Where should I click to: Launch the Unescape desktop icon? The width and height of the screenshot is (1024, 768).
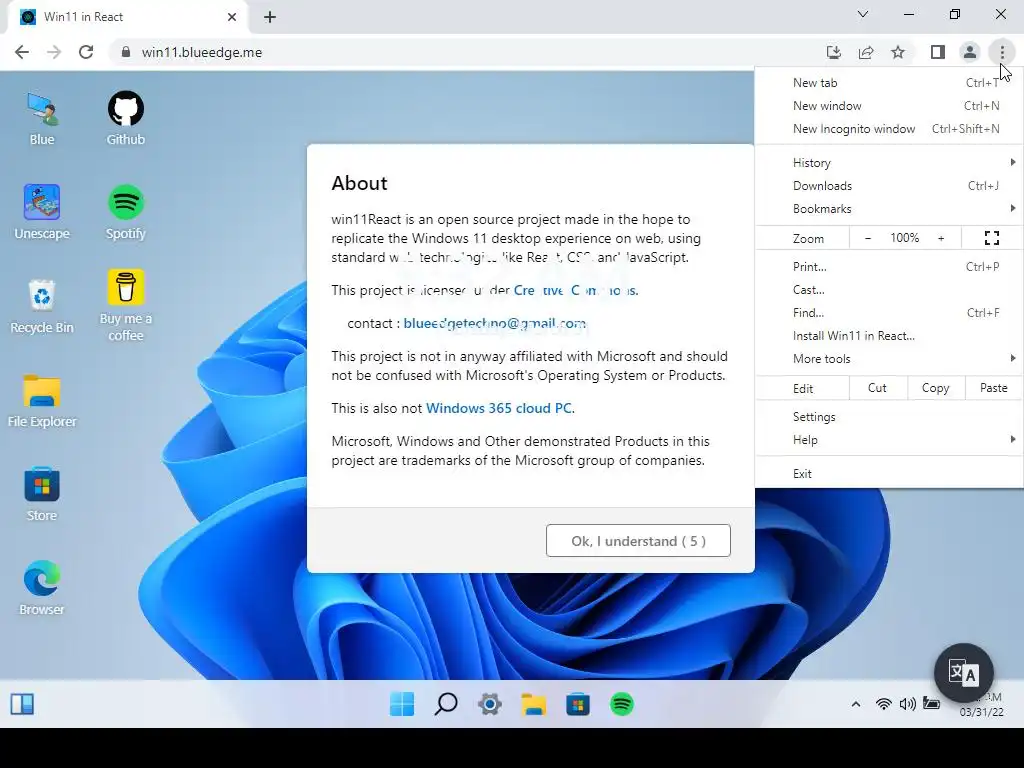point(42,212)
